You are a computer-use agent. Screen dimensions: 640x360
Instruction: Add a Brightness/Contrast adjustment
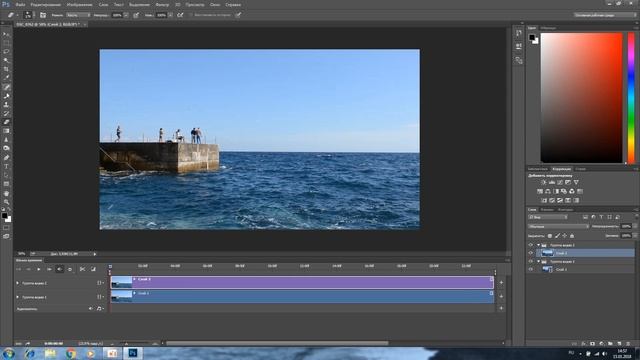pos(544,182)
